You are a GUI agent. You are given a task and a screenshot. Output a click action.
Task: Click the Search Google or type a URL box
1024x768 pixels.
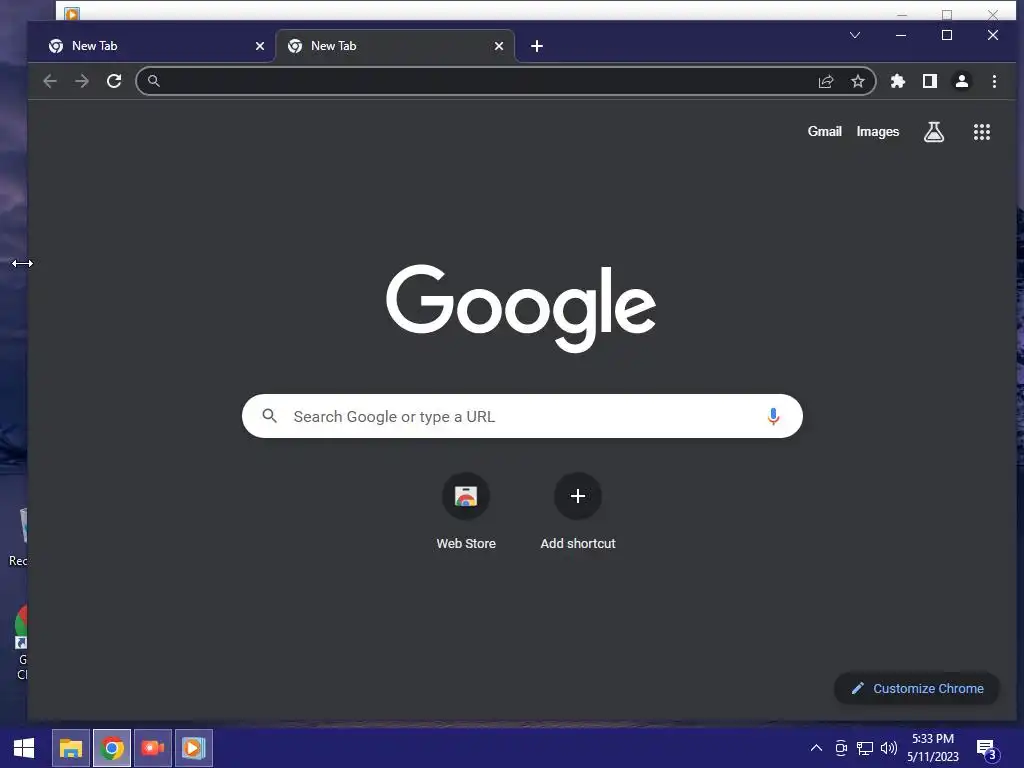coord(522,416)
